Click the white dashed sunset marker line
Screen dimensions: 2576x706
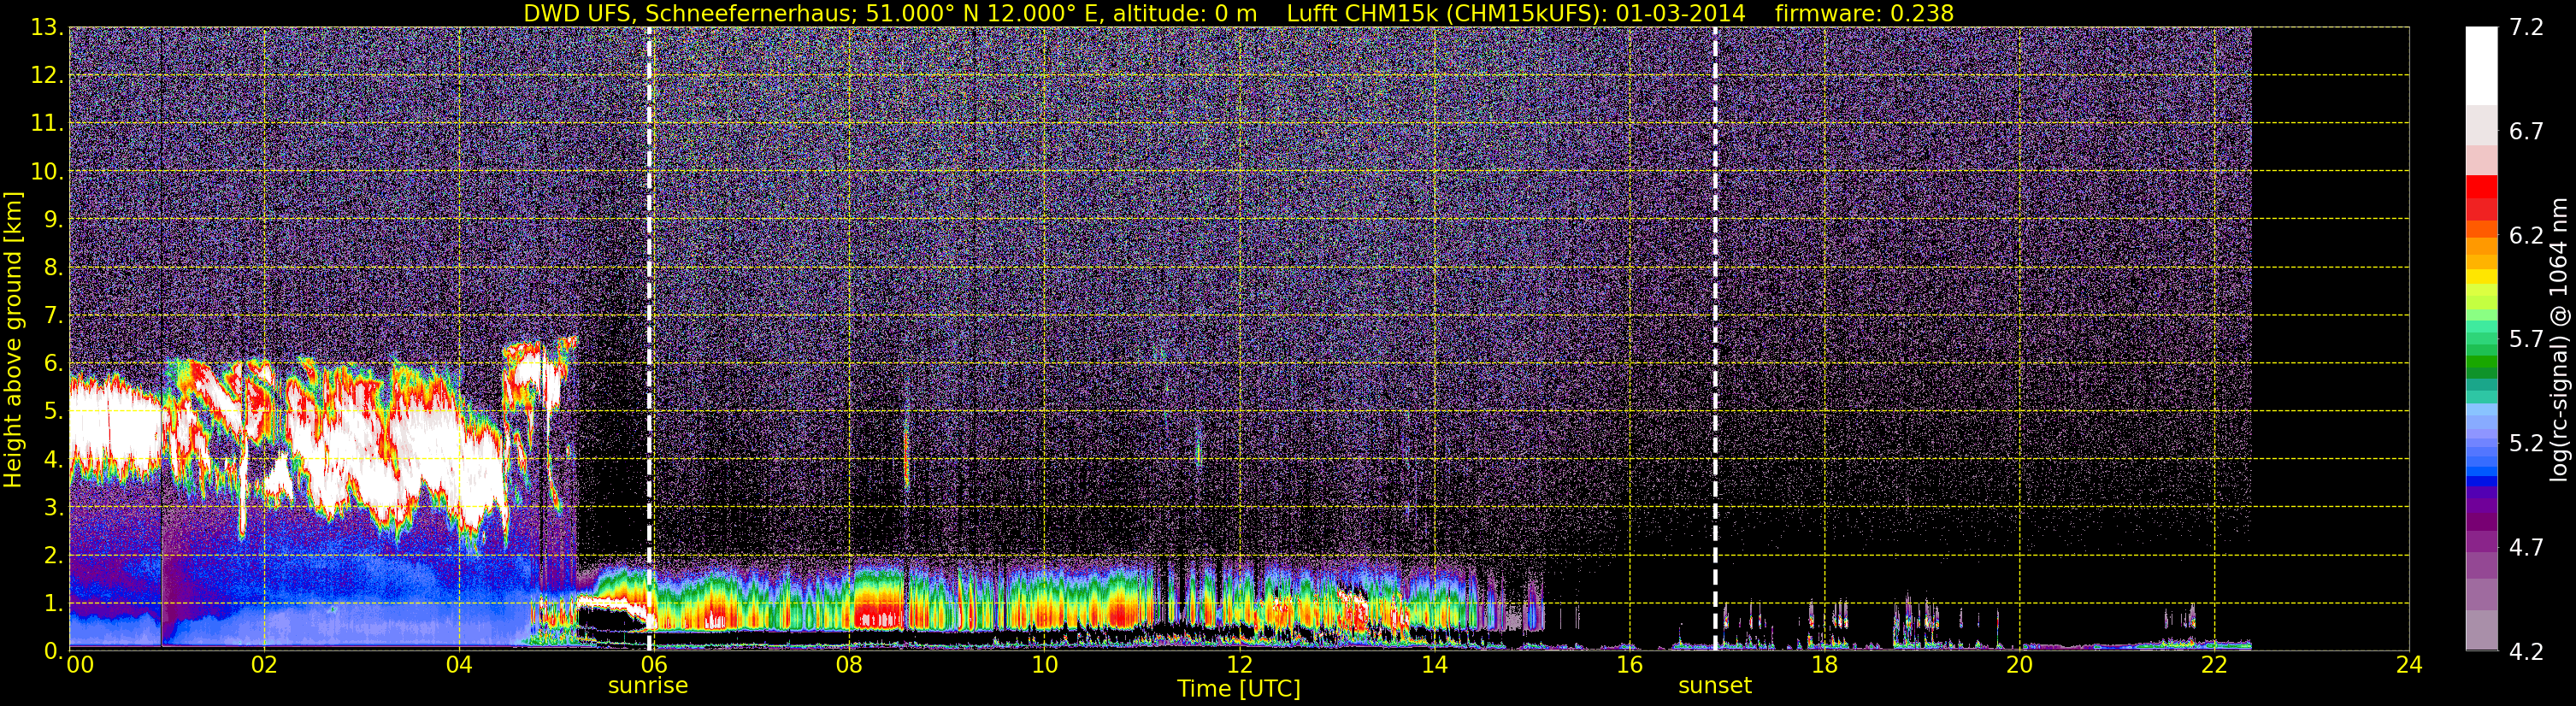pyautogui.click(x=1715, y=339)
